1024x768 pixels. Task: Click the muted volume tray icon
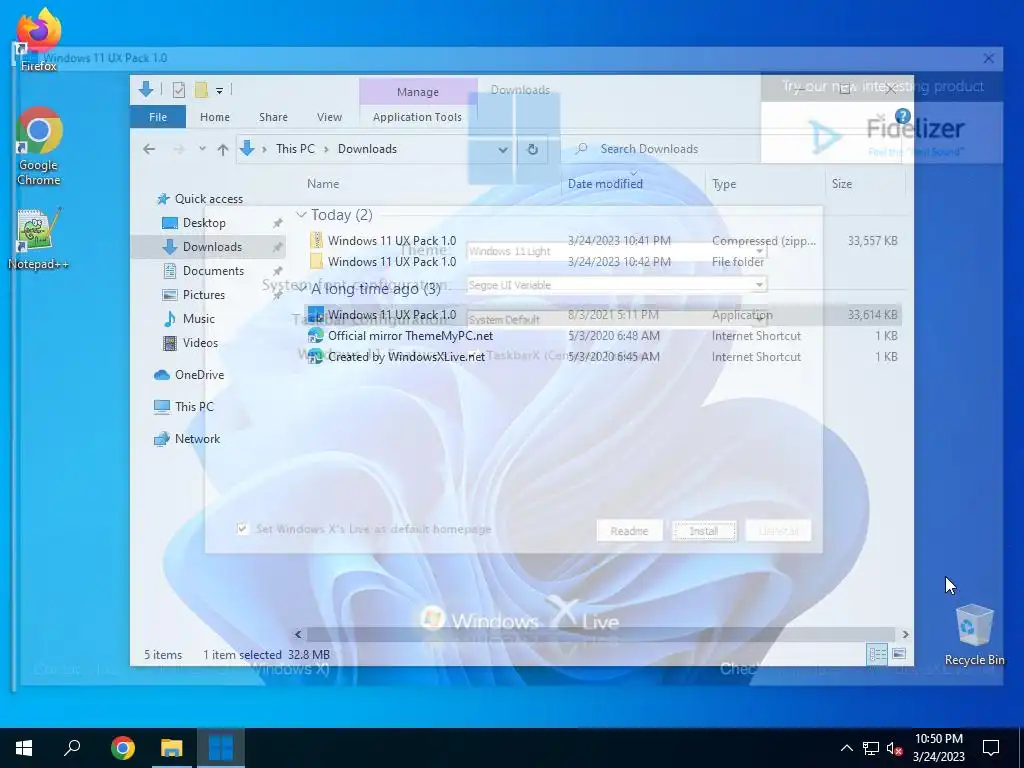[894, 748]
